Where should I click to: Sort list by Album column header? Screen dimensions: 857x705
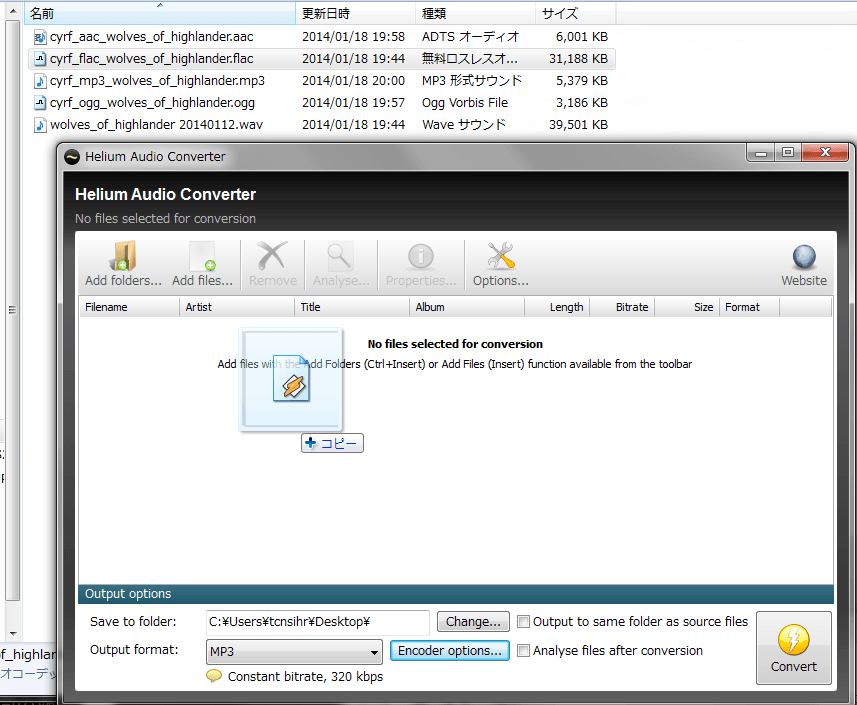pos(467,307)
